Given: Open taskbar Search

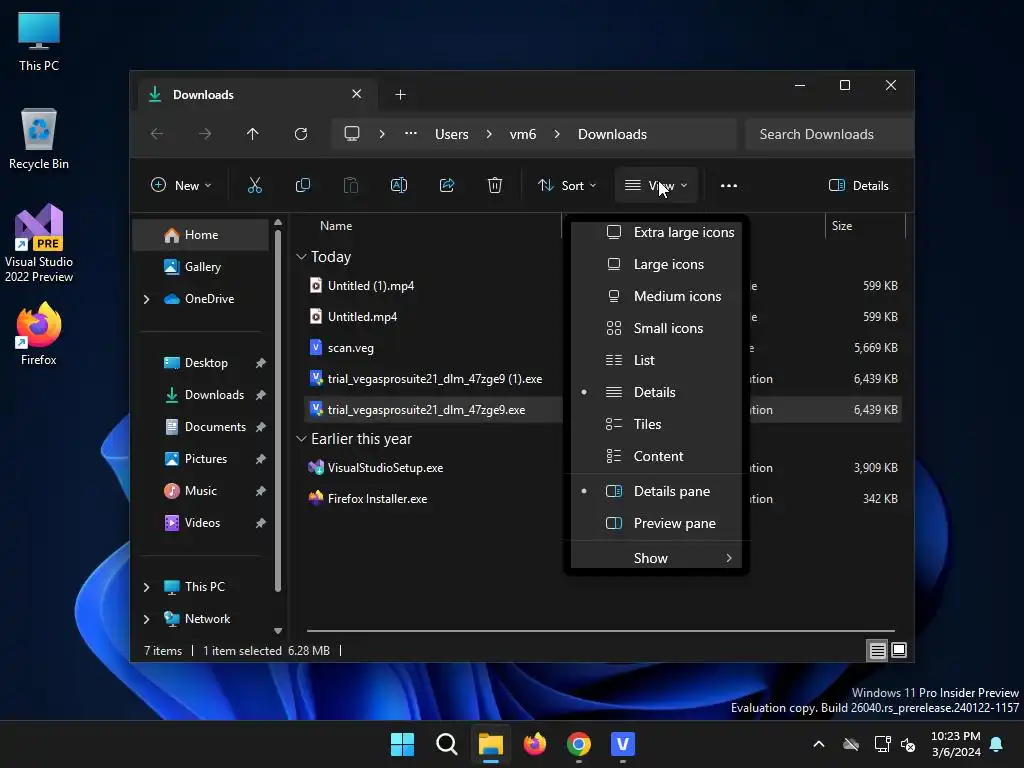Looking at the screenshot, I should coord(447,744).
